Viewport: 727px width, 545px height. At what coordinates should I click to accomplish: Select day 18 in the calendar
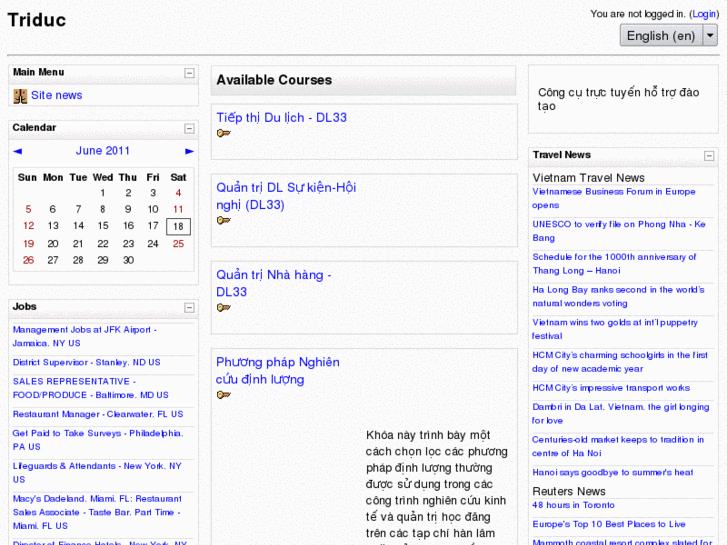178,226
